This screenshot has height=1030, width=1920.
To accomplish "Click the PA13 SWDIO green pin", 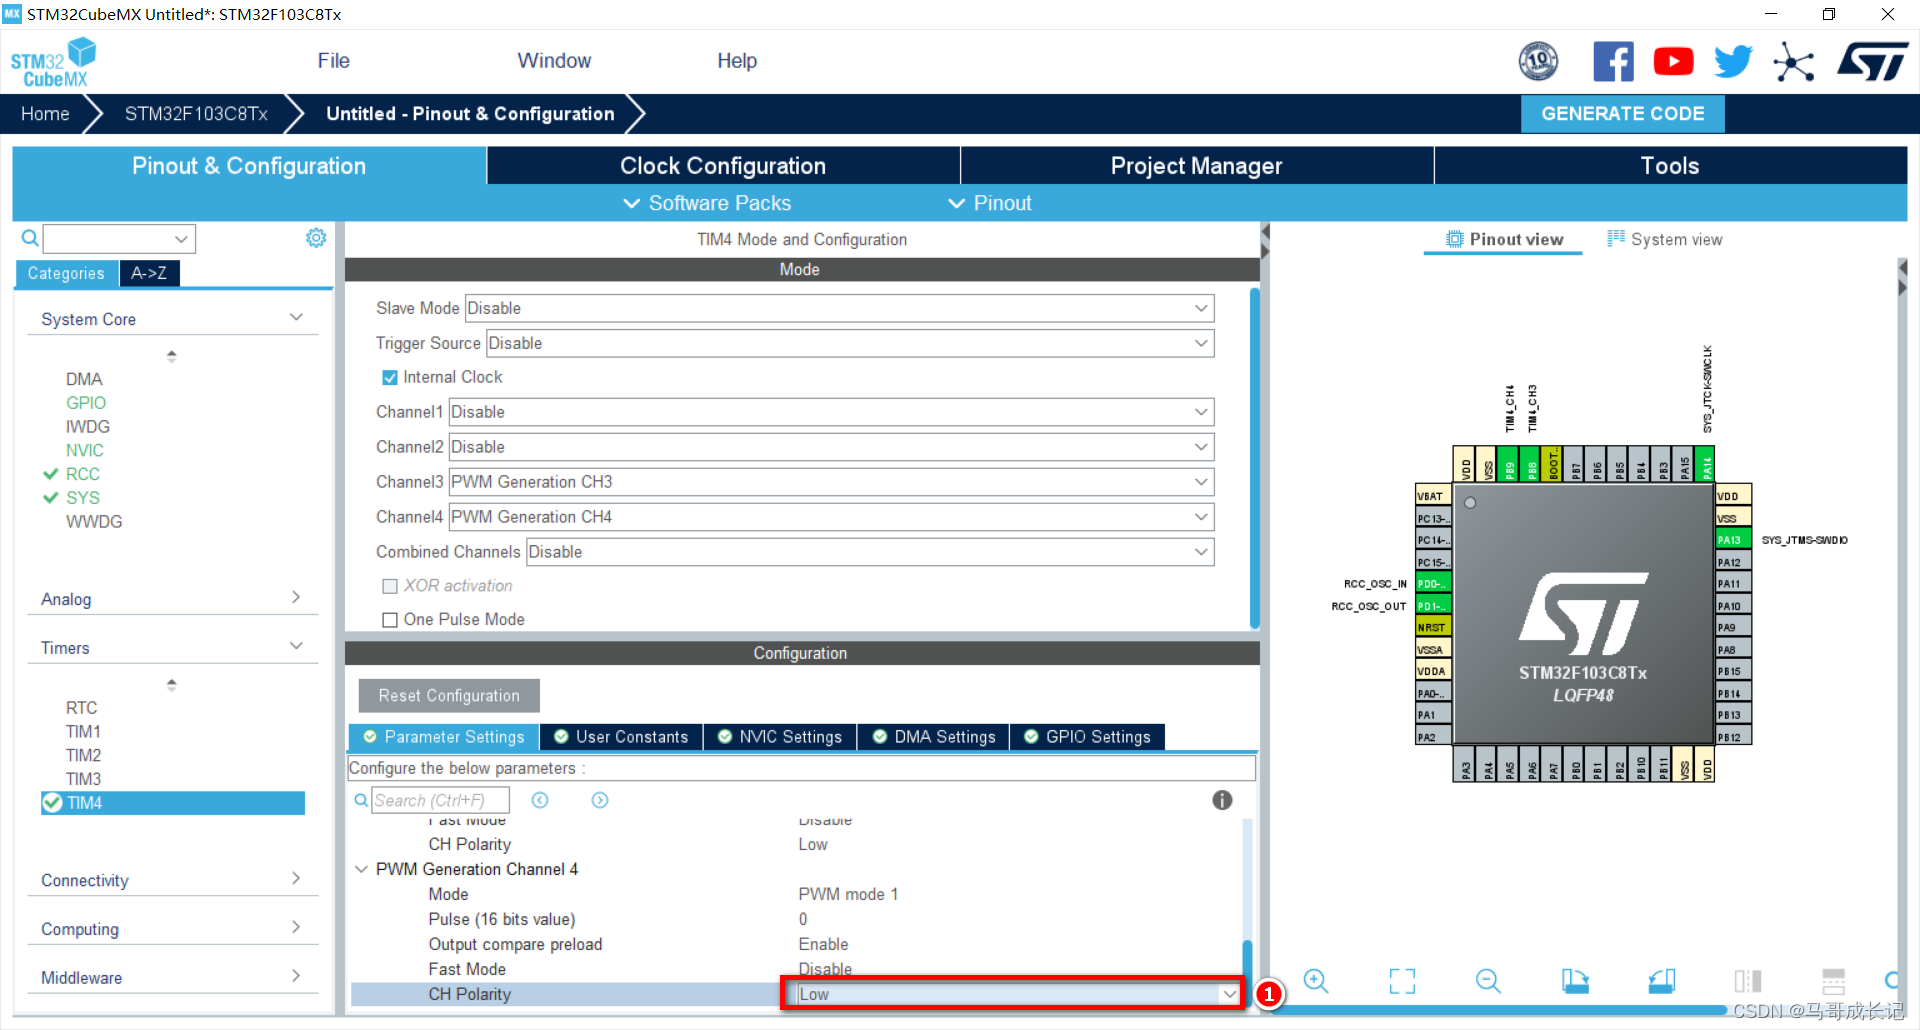I will 1733,540.
